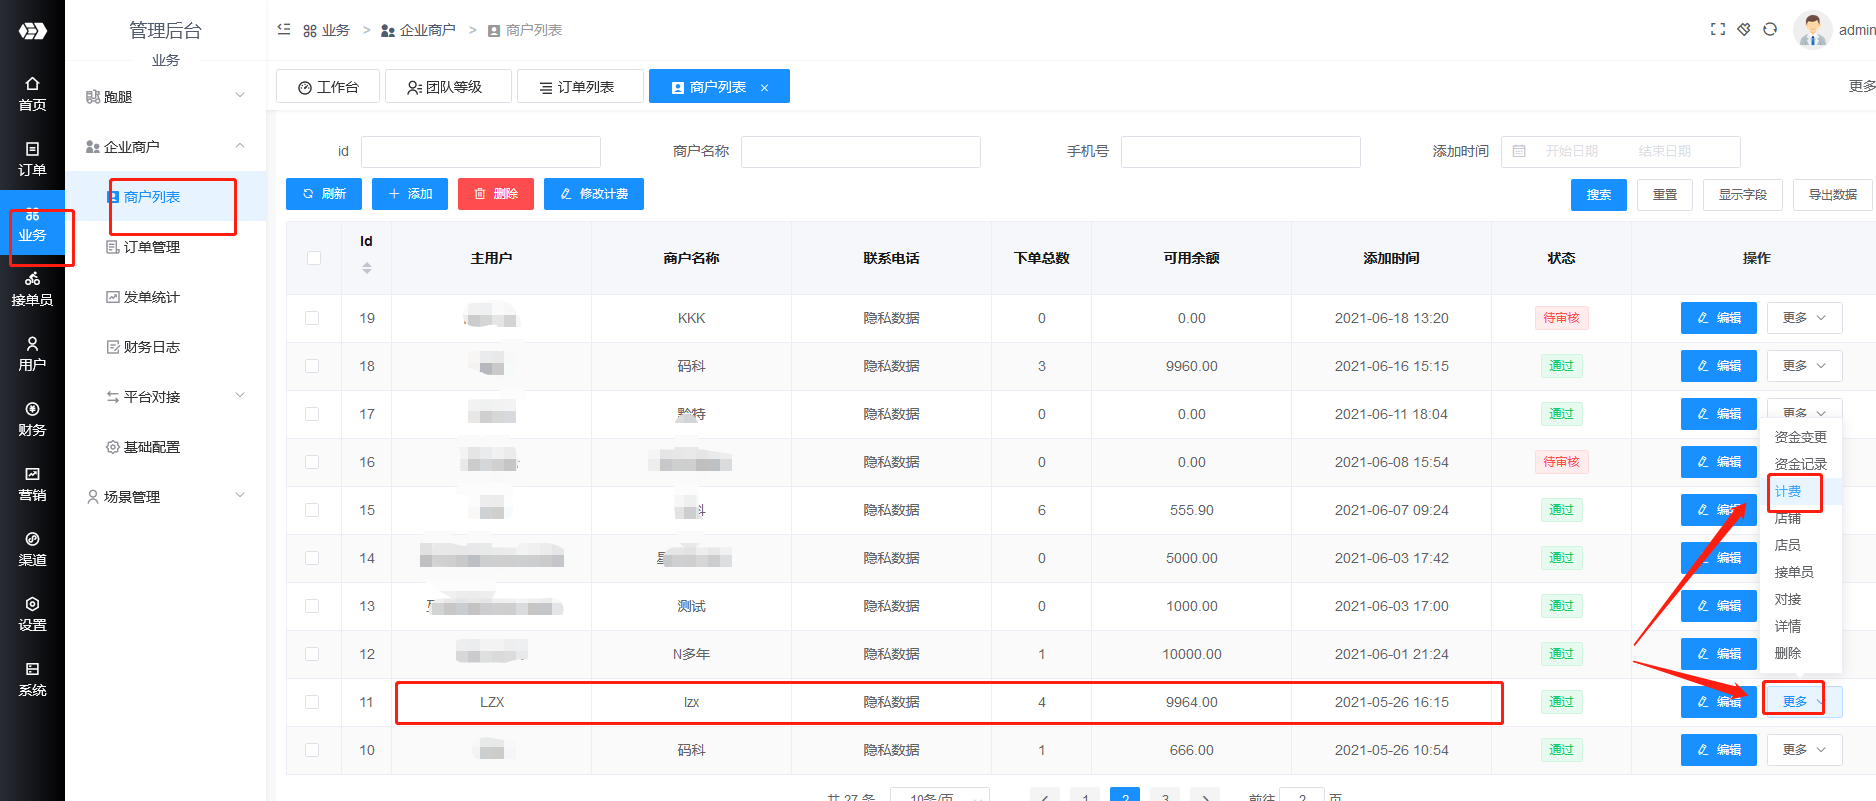The width and height of the screenshot is (1876, 801).
Task: Collapse the 企业商户 menu group
Action: (x=165, y=147)
